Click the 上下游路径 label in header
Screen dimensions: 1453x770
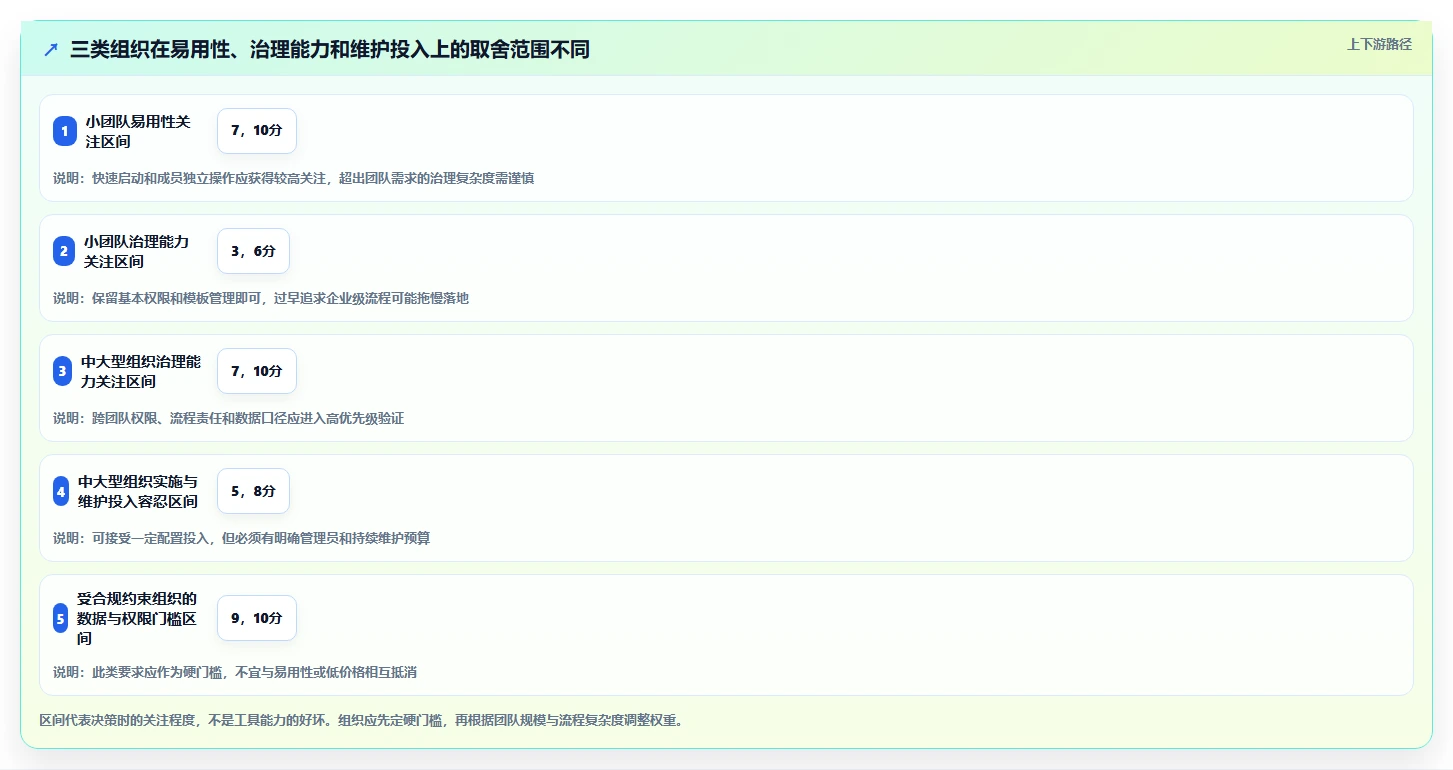[x=1379, y=44]
